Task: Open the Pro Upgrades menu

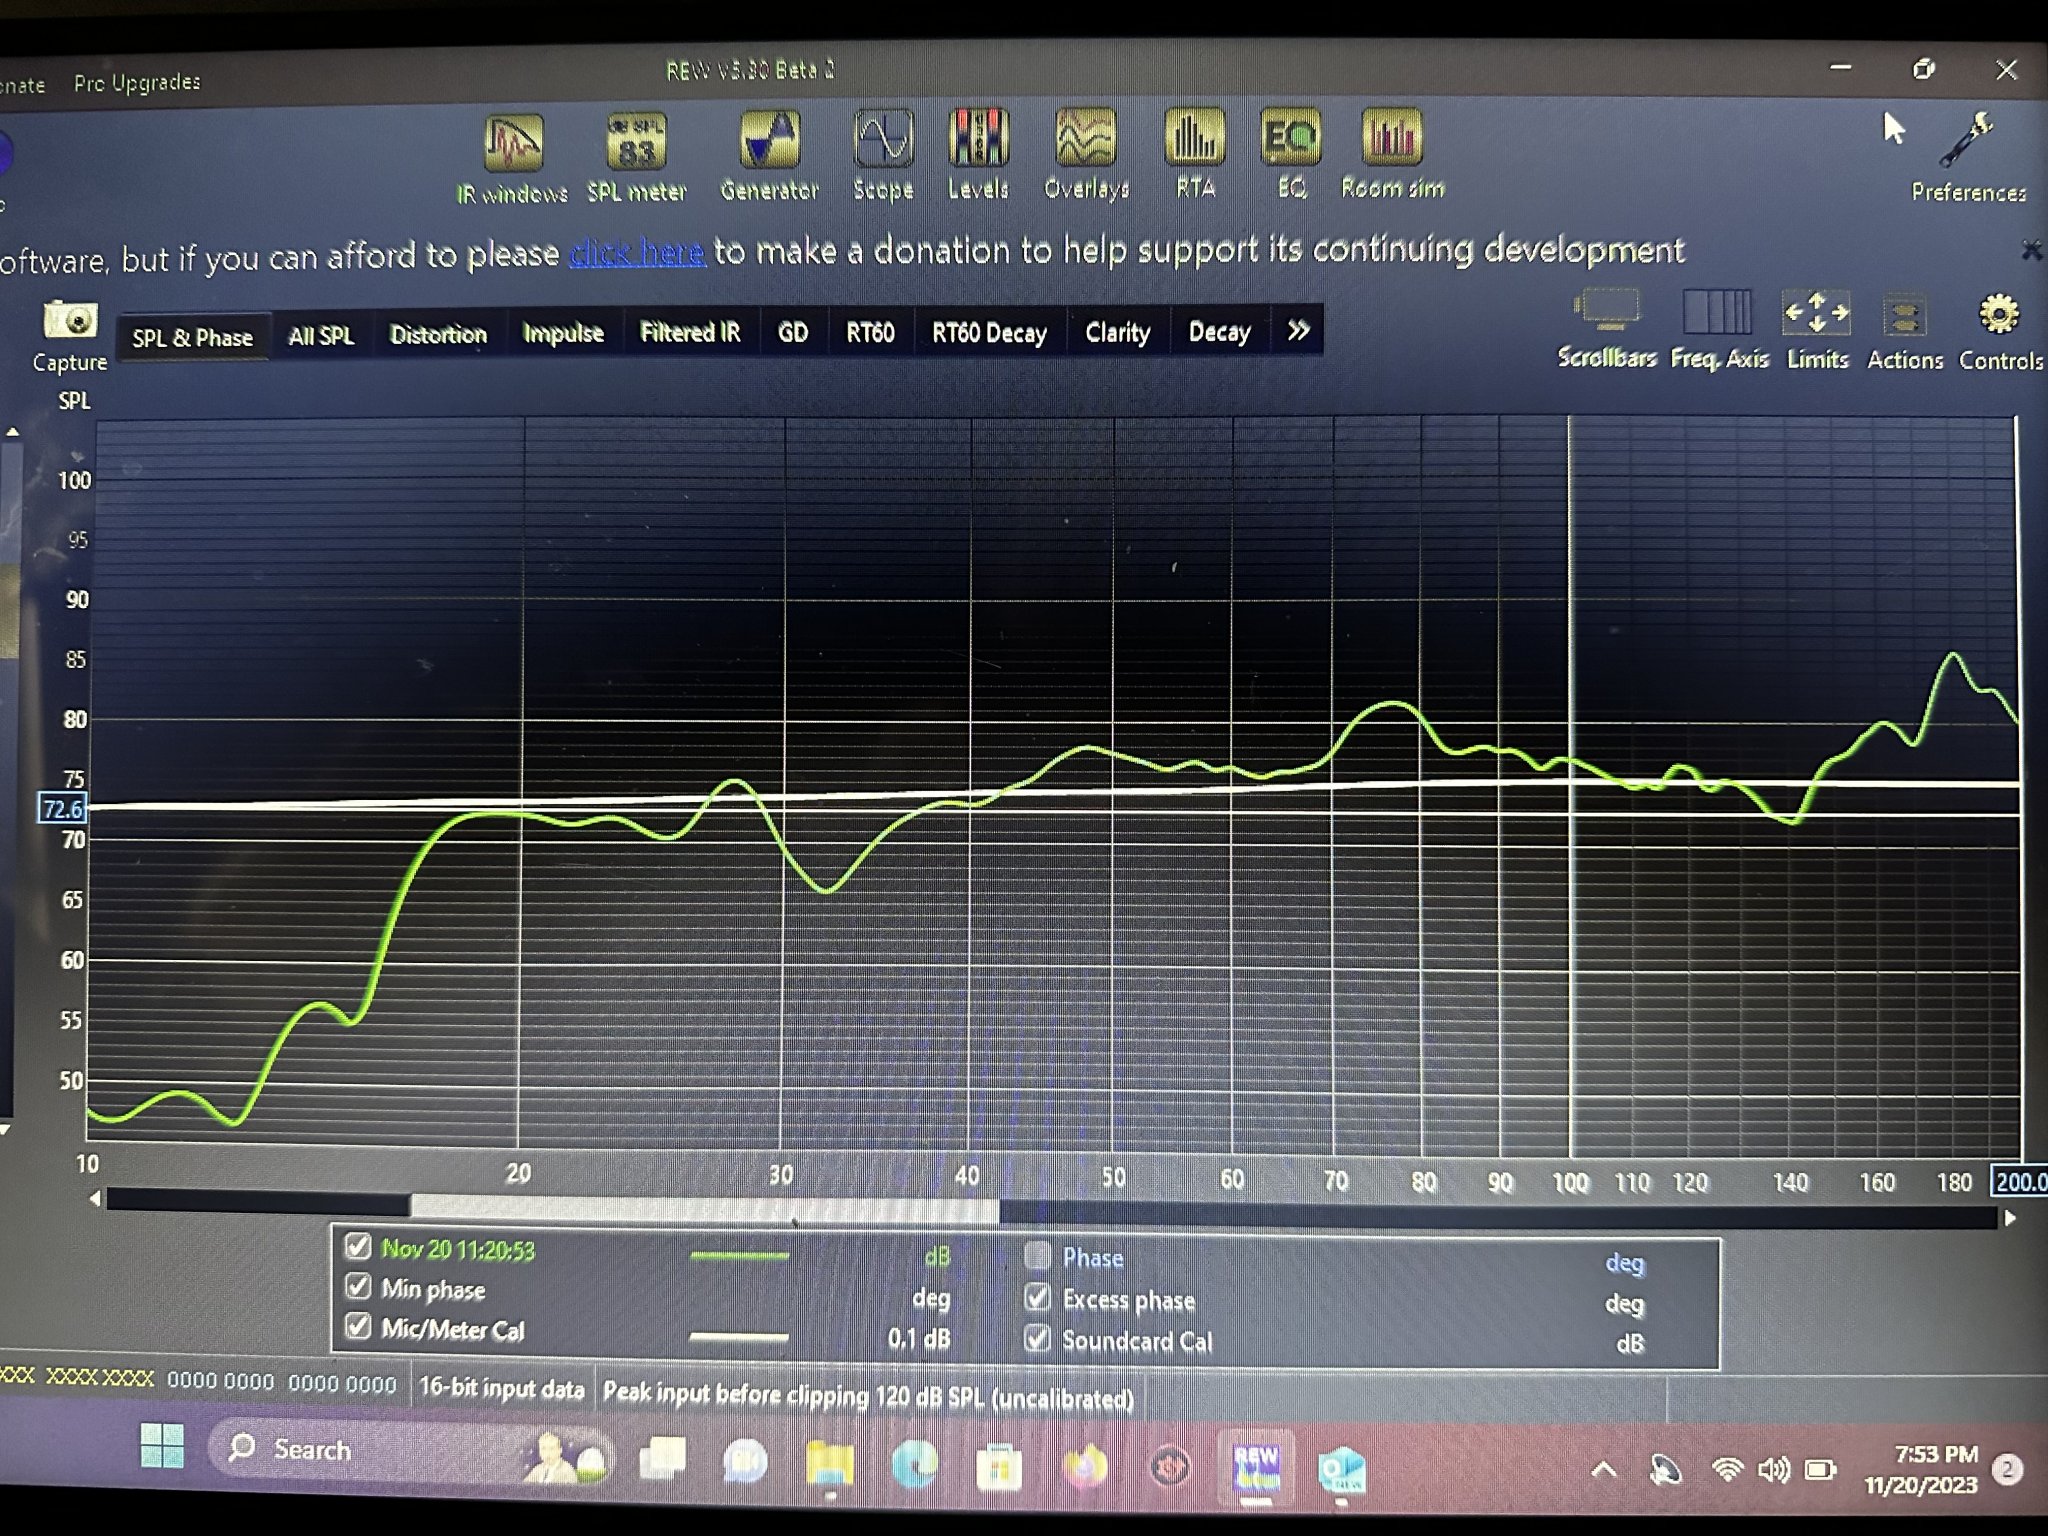Action: point(137,82)
